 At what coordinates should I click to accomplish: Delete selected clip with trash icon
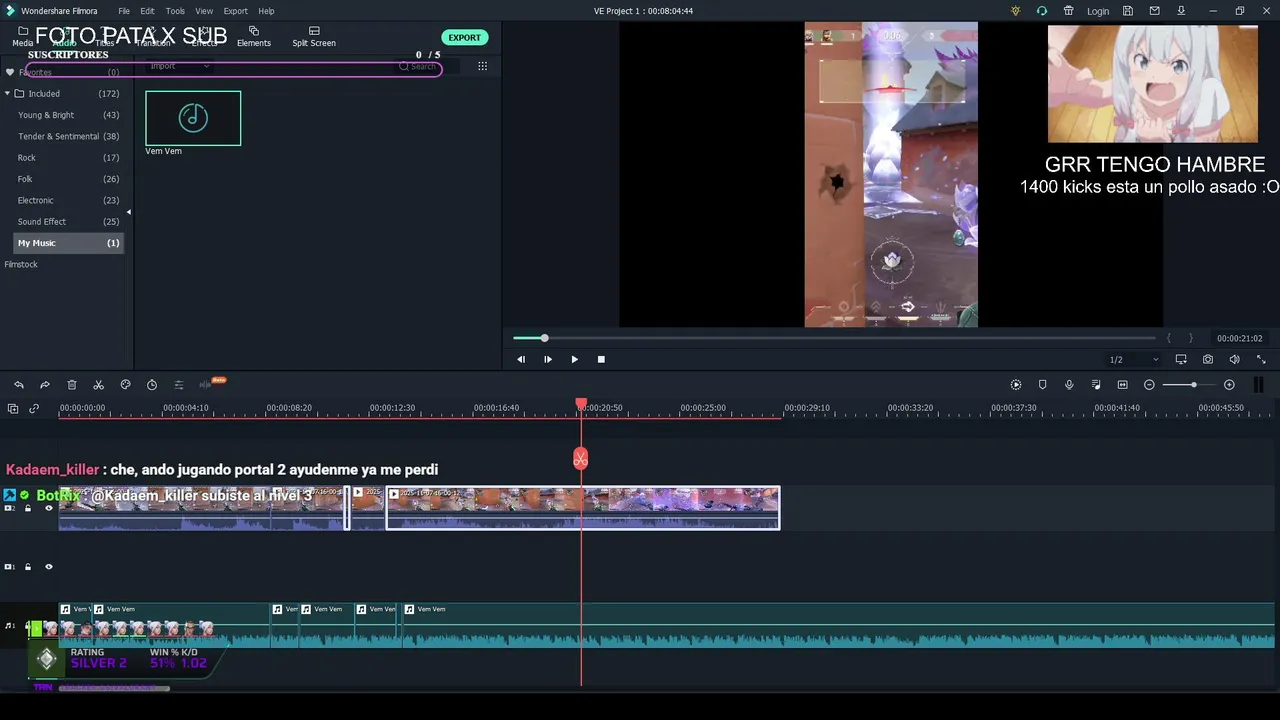coord(72,385)
